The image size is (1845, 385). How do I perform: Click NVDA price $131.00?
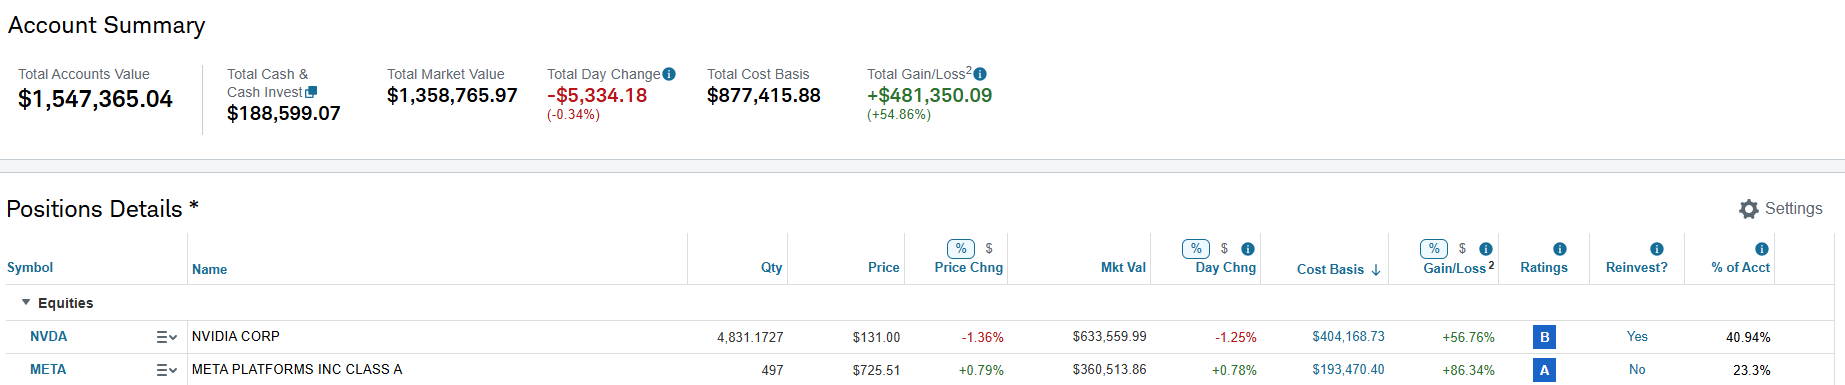pyautogui.click(x=876, y=338)
